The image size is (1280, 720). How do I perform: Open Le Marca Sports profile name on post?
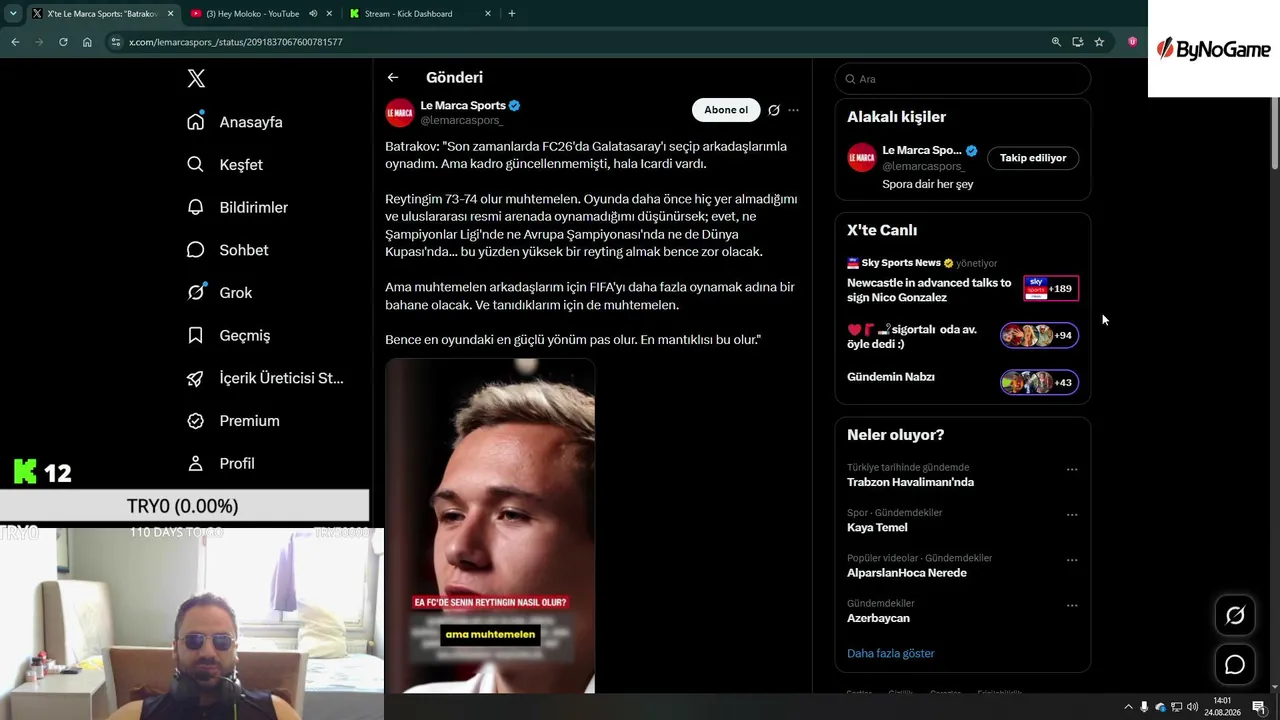tap(463, 105)
